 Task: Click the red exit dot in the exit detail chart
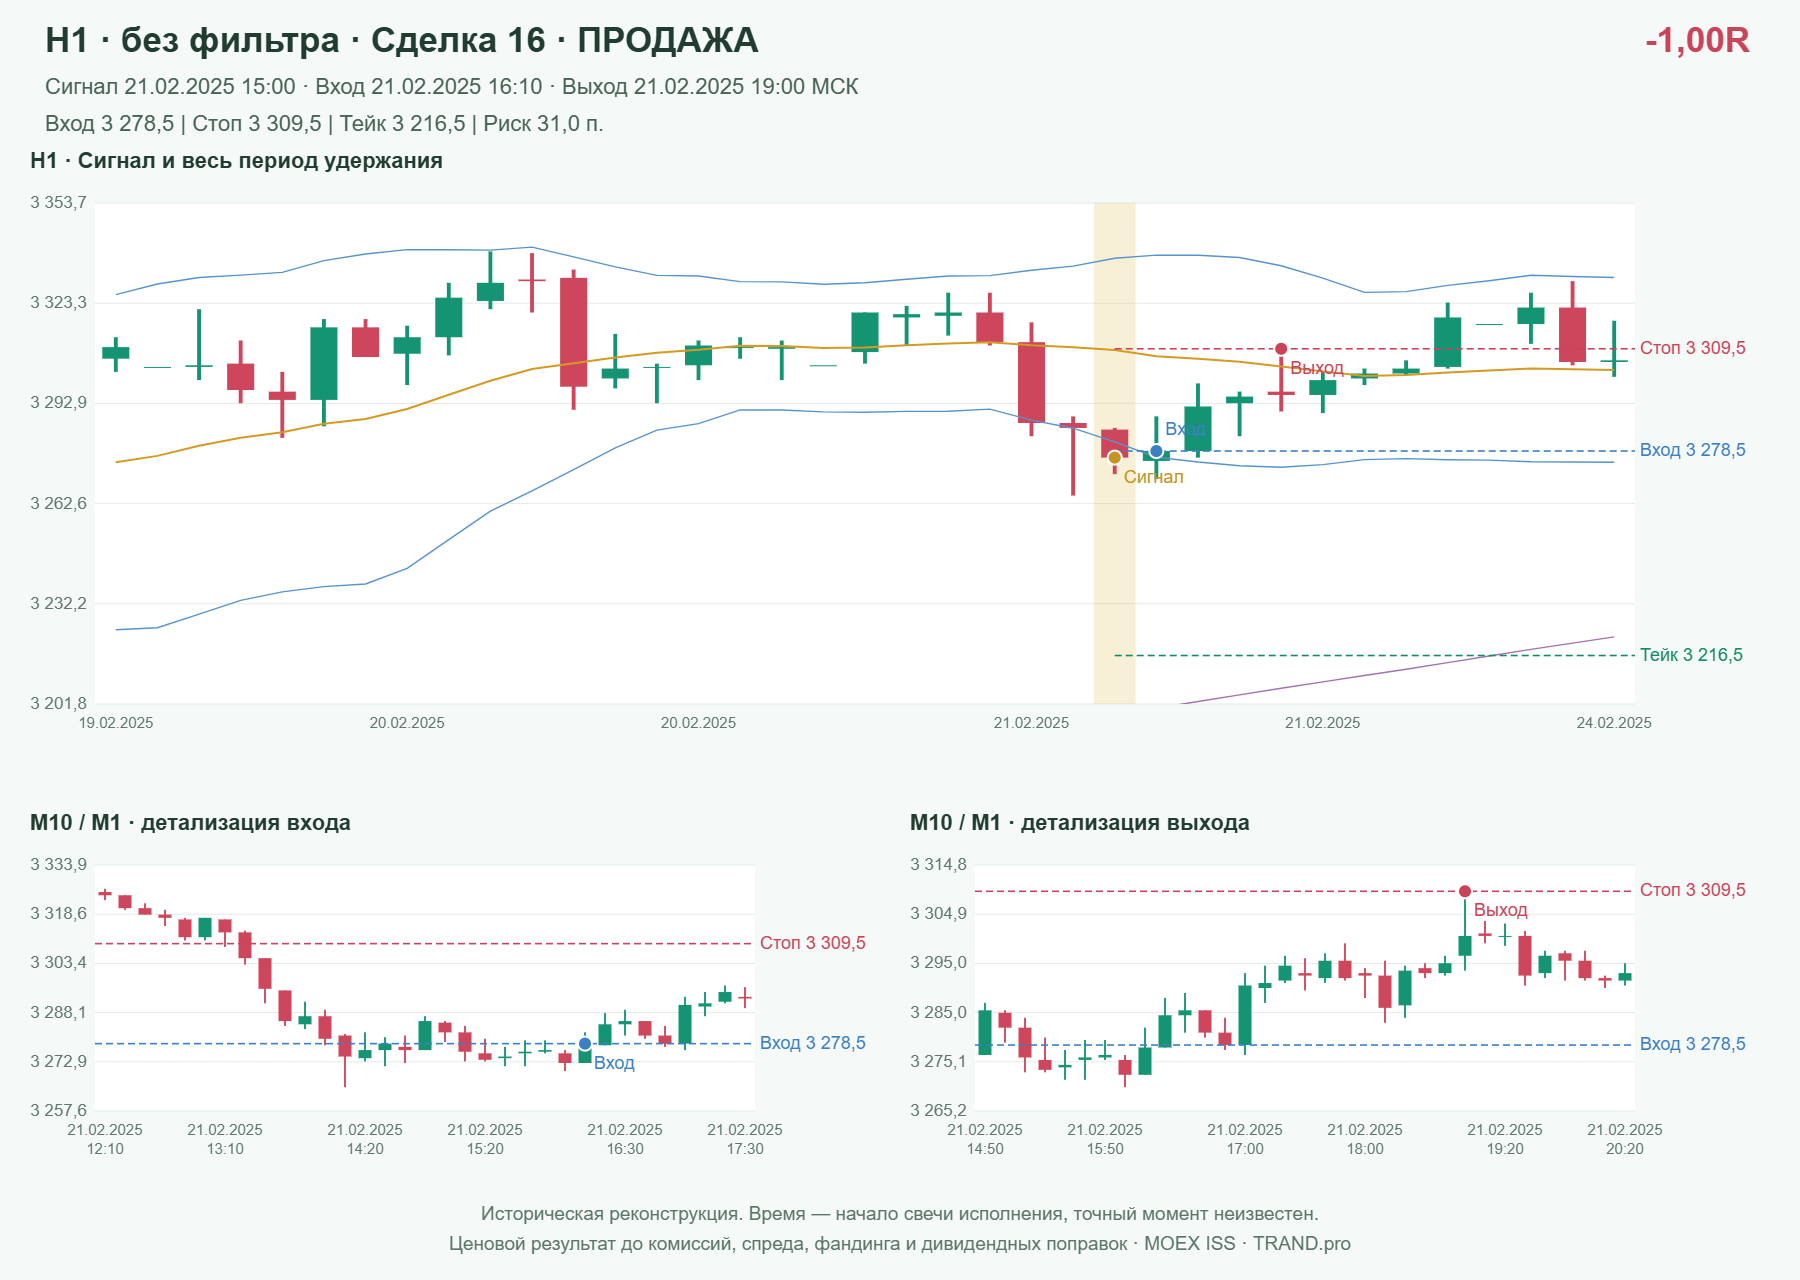(x=1465, y=891)
